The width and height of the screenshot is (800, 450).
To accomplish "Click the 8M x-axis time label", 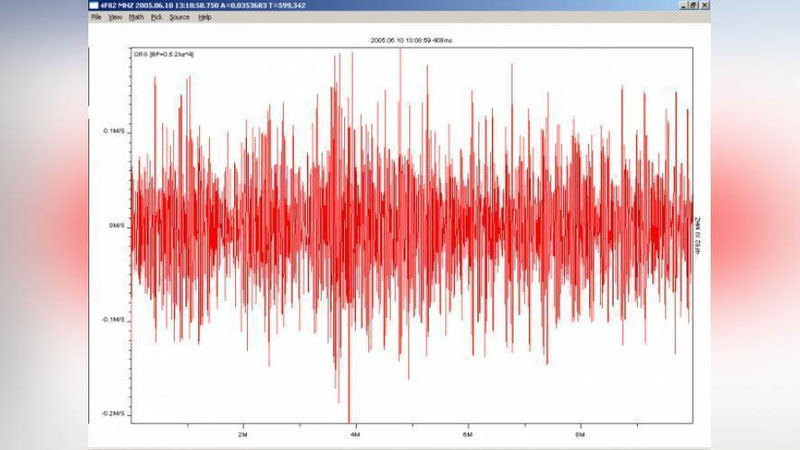I will (x=580, y=435).
